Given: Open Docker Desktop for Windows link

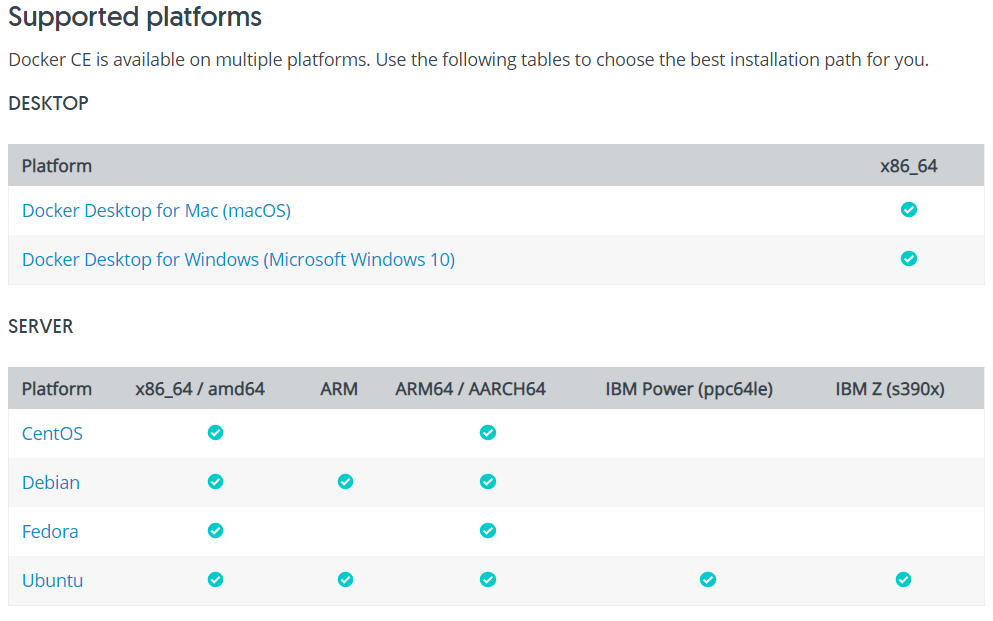Looking at the screenshot, I should click(238, 260).
